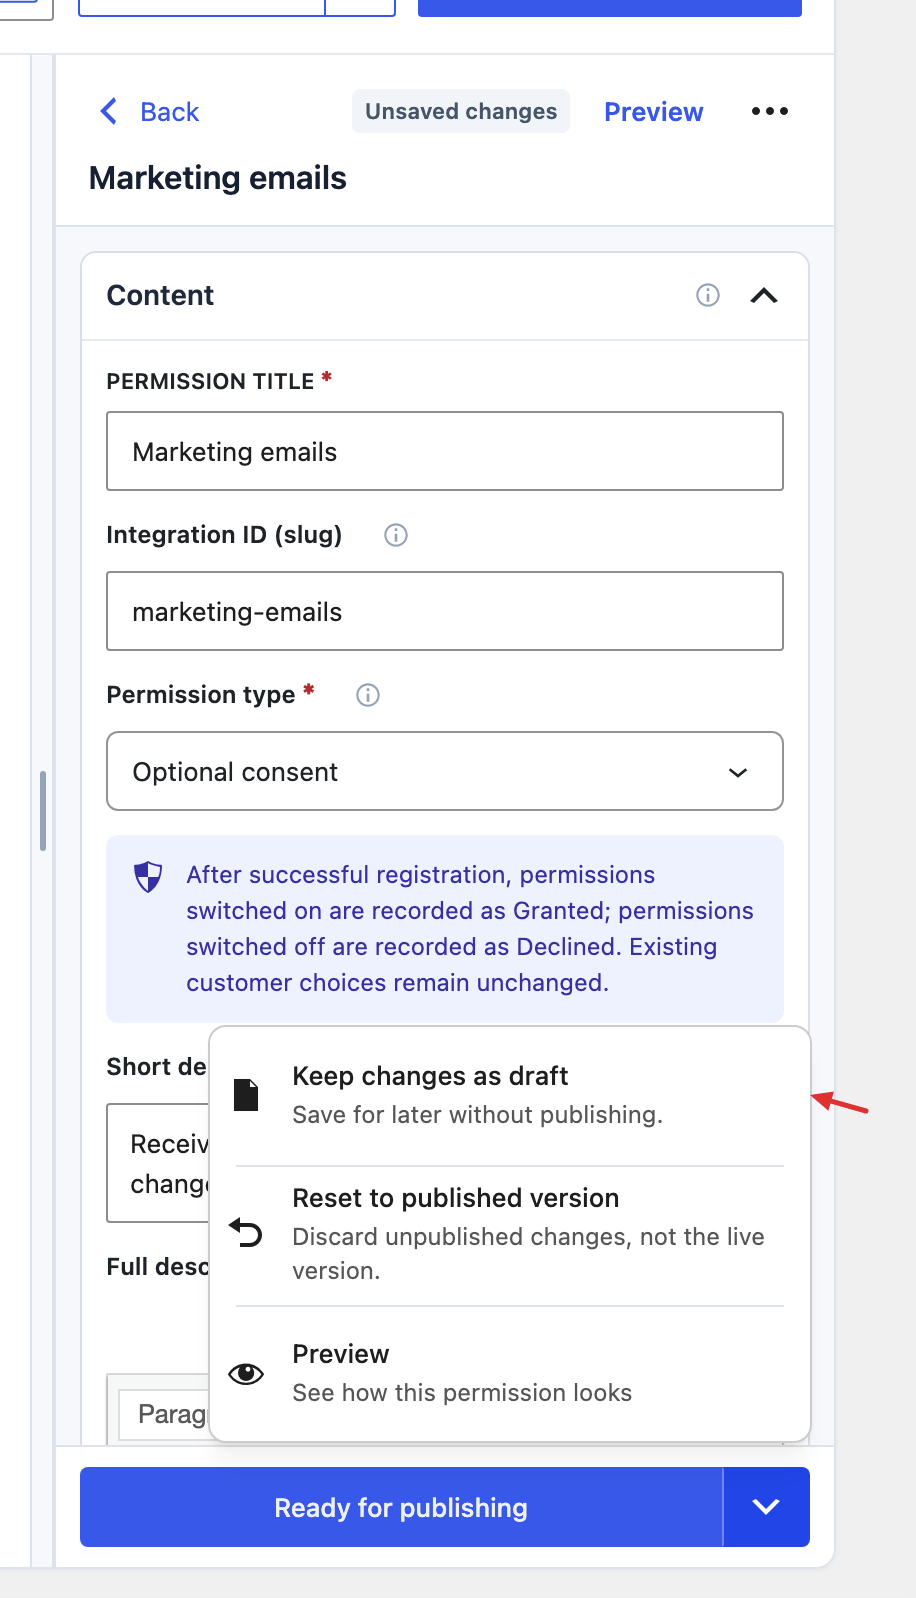Click the 'PERMISSION TITLE' label
Image resolution: width=916 pixels, height=1598 pixels.
point(210,381)
